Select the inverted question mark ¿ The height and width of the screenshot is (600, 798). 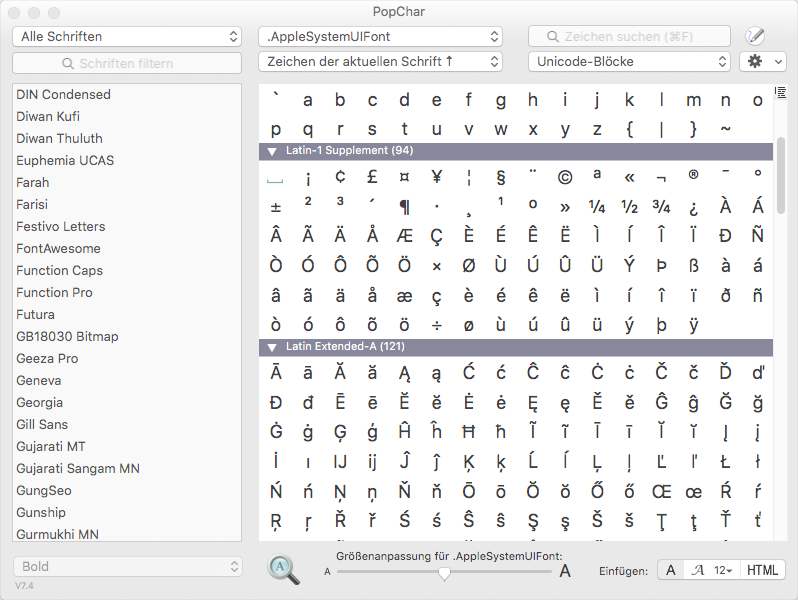(x=693, y=208)
